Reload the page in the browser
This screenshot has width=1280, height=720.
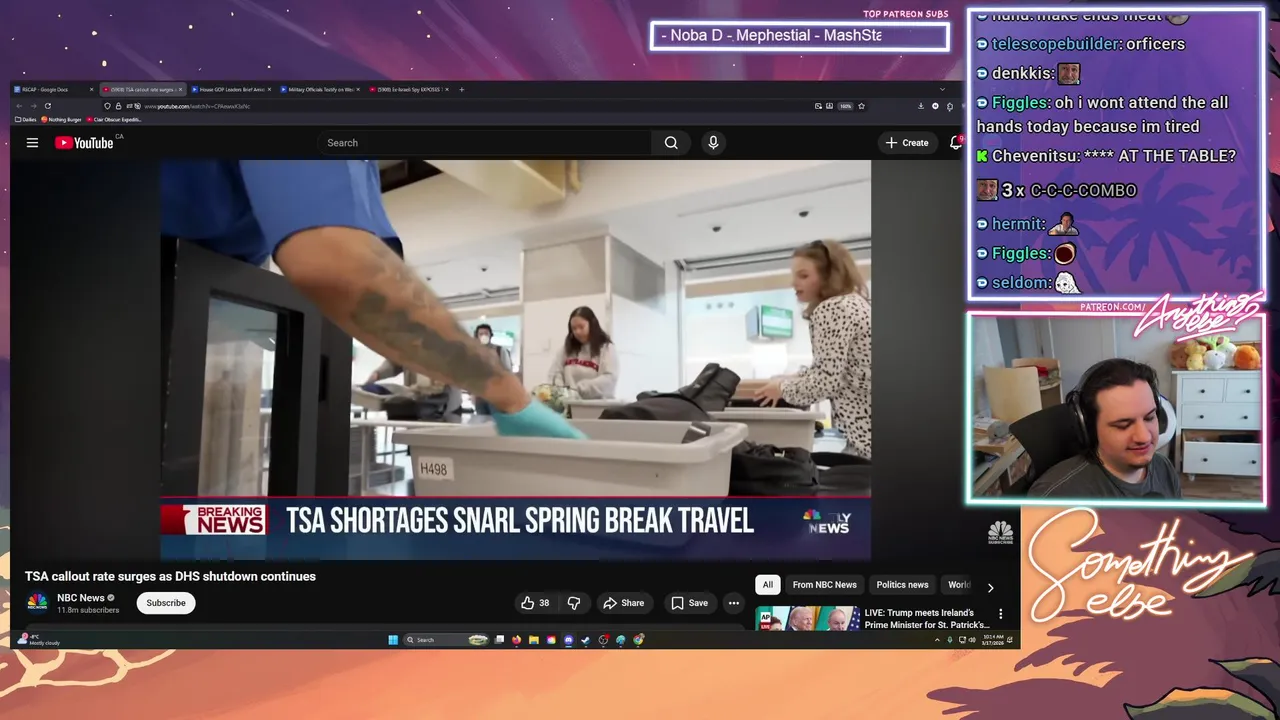pos(47,106)
